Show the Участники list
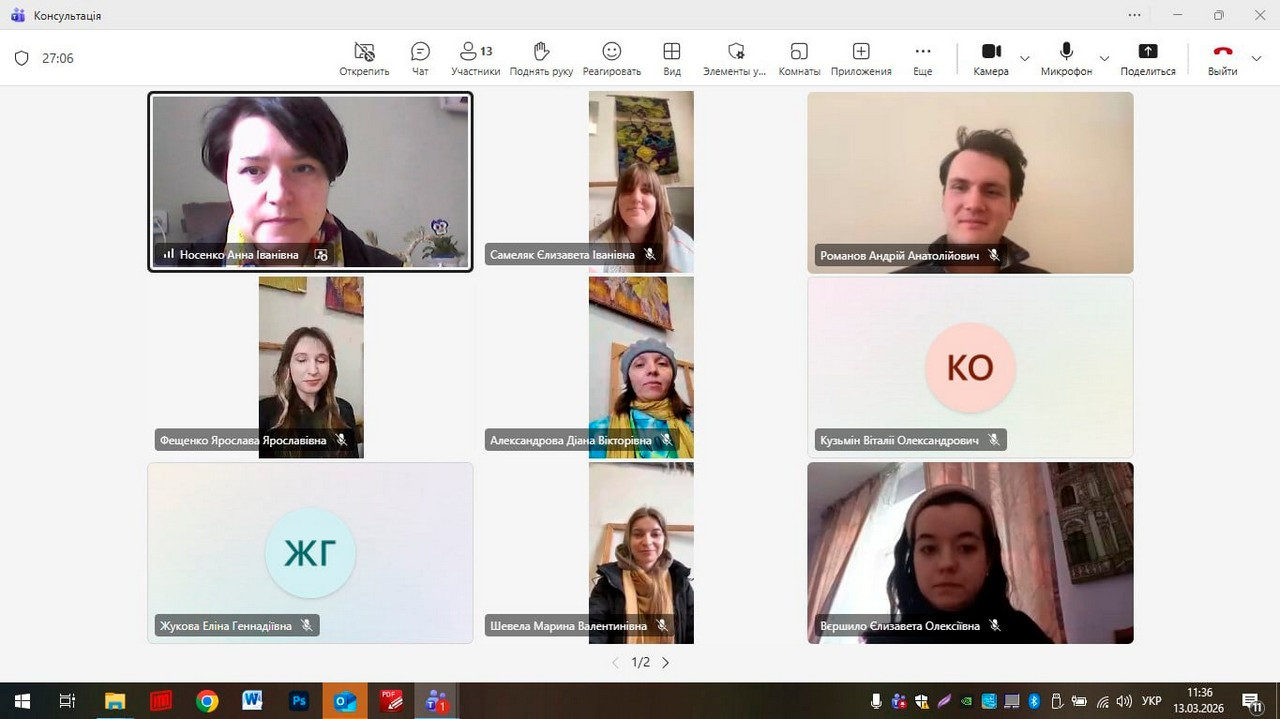Image resolution: width=1280 pixels, height=719 pixels. (x=475, y=58)
